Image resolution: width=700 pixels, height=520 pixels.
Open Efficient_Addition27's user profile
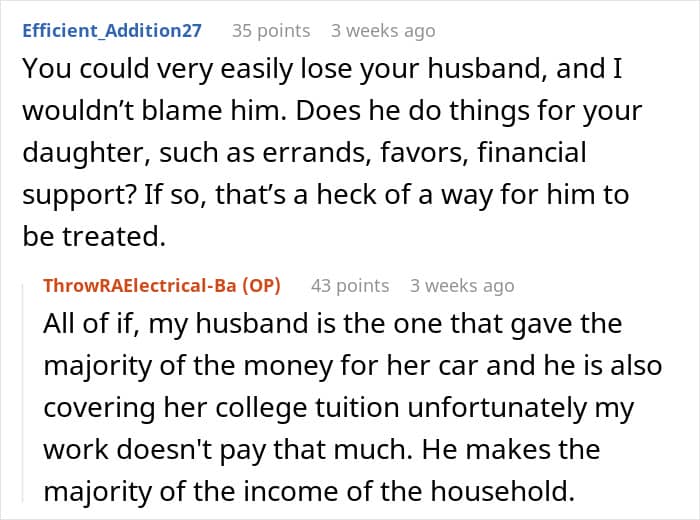pyautogui.click(x=110, y=30)
